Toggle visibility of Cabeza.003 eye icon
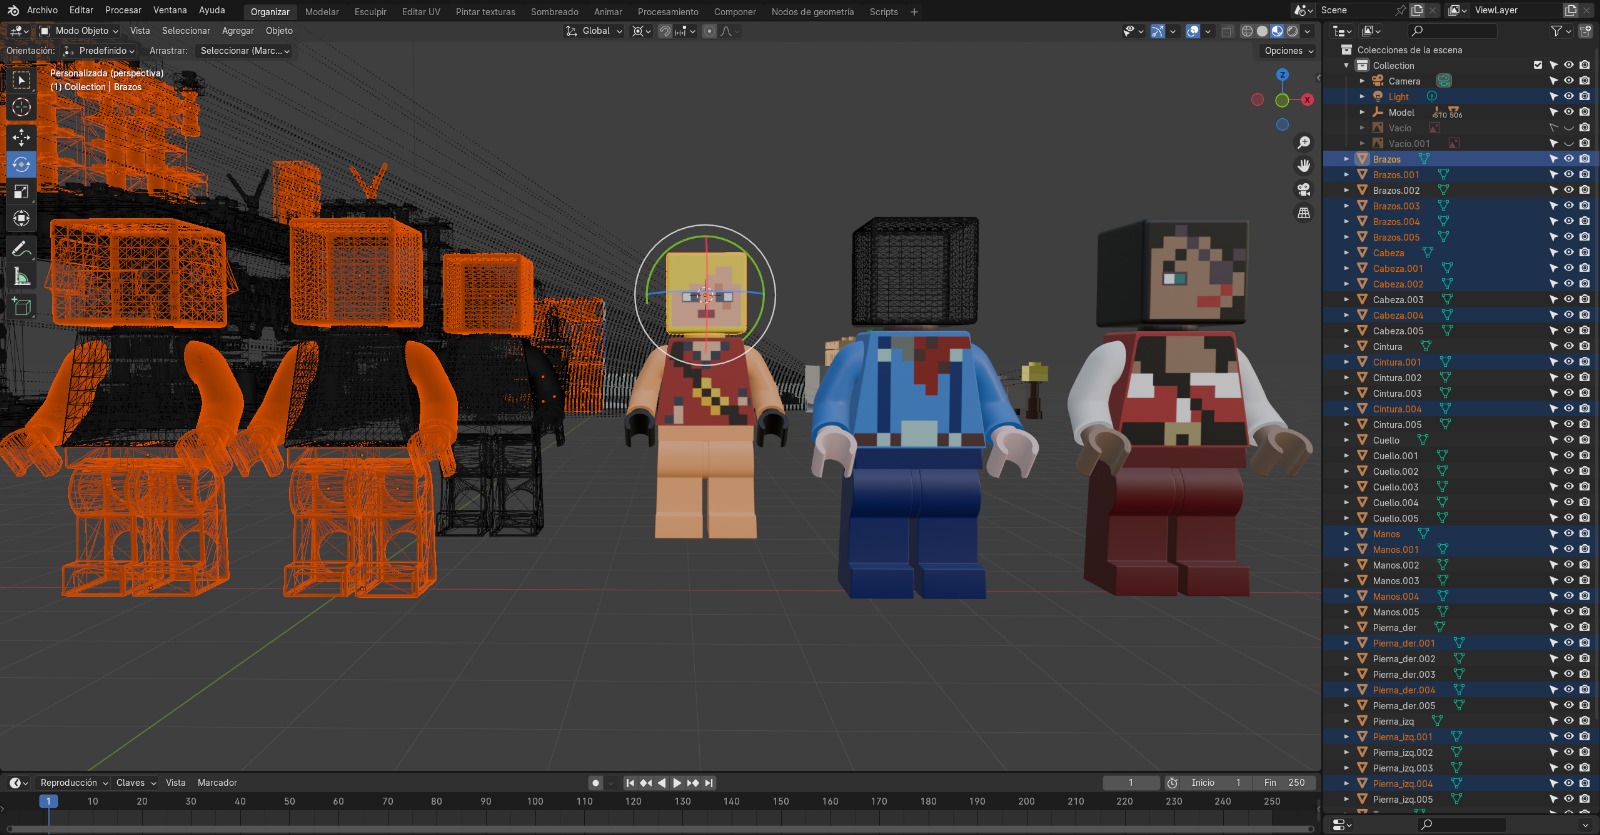This screenshot has width=1600, height=835. click(1568, 299)
